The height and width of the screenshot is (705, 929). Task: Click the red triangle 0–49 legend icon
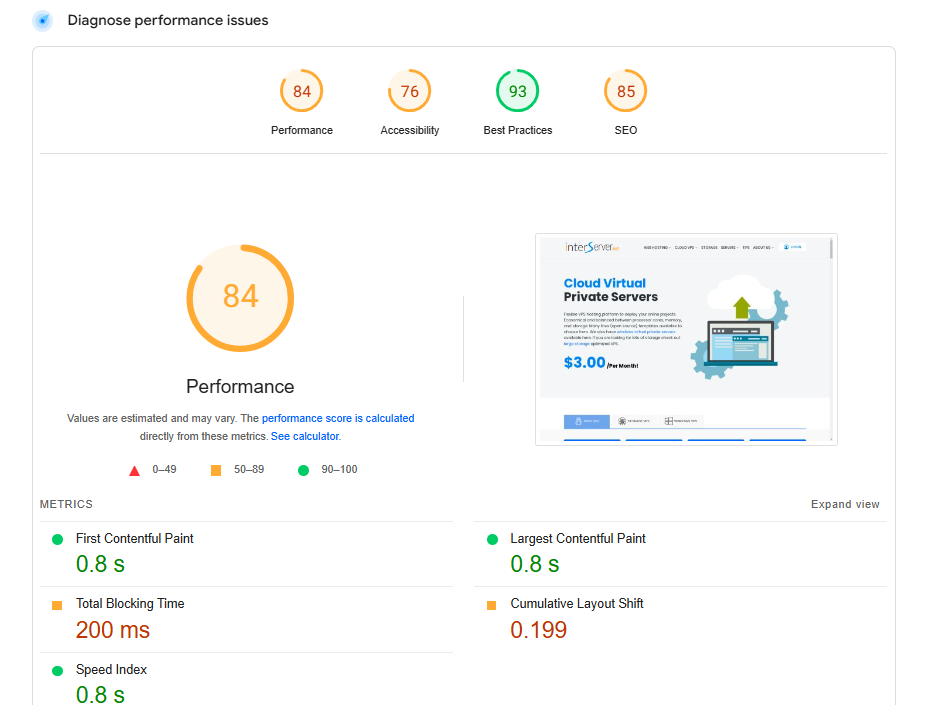tap(134, 471)
